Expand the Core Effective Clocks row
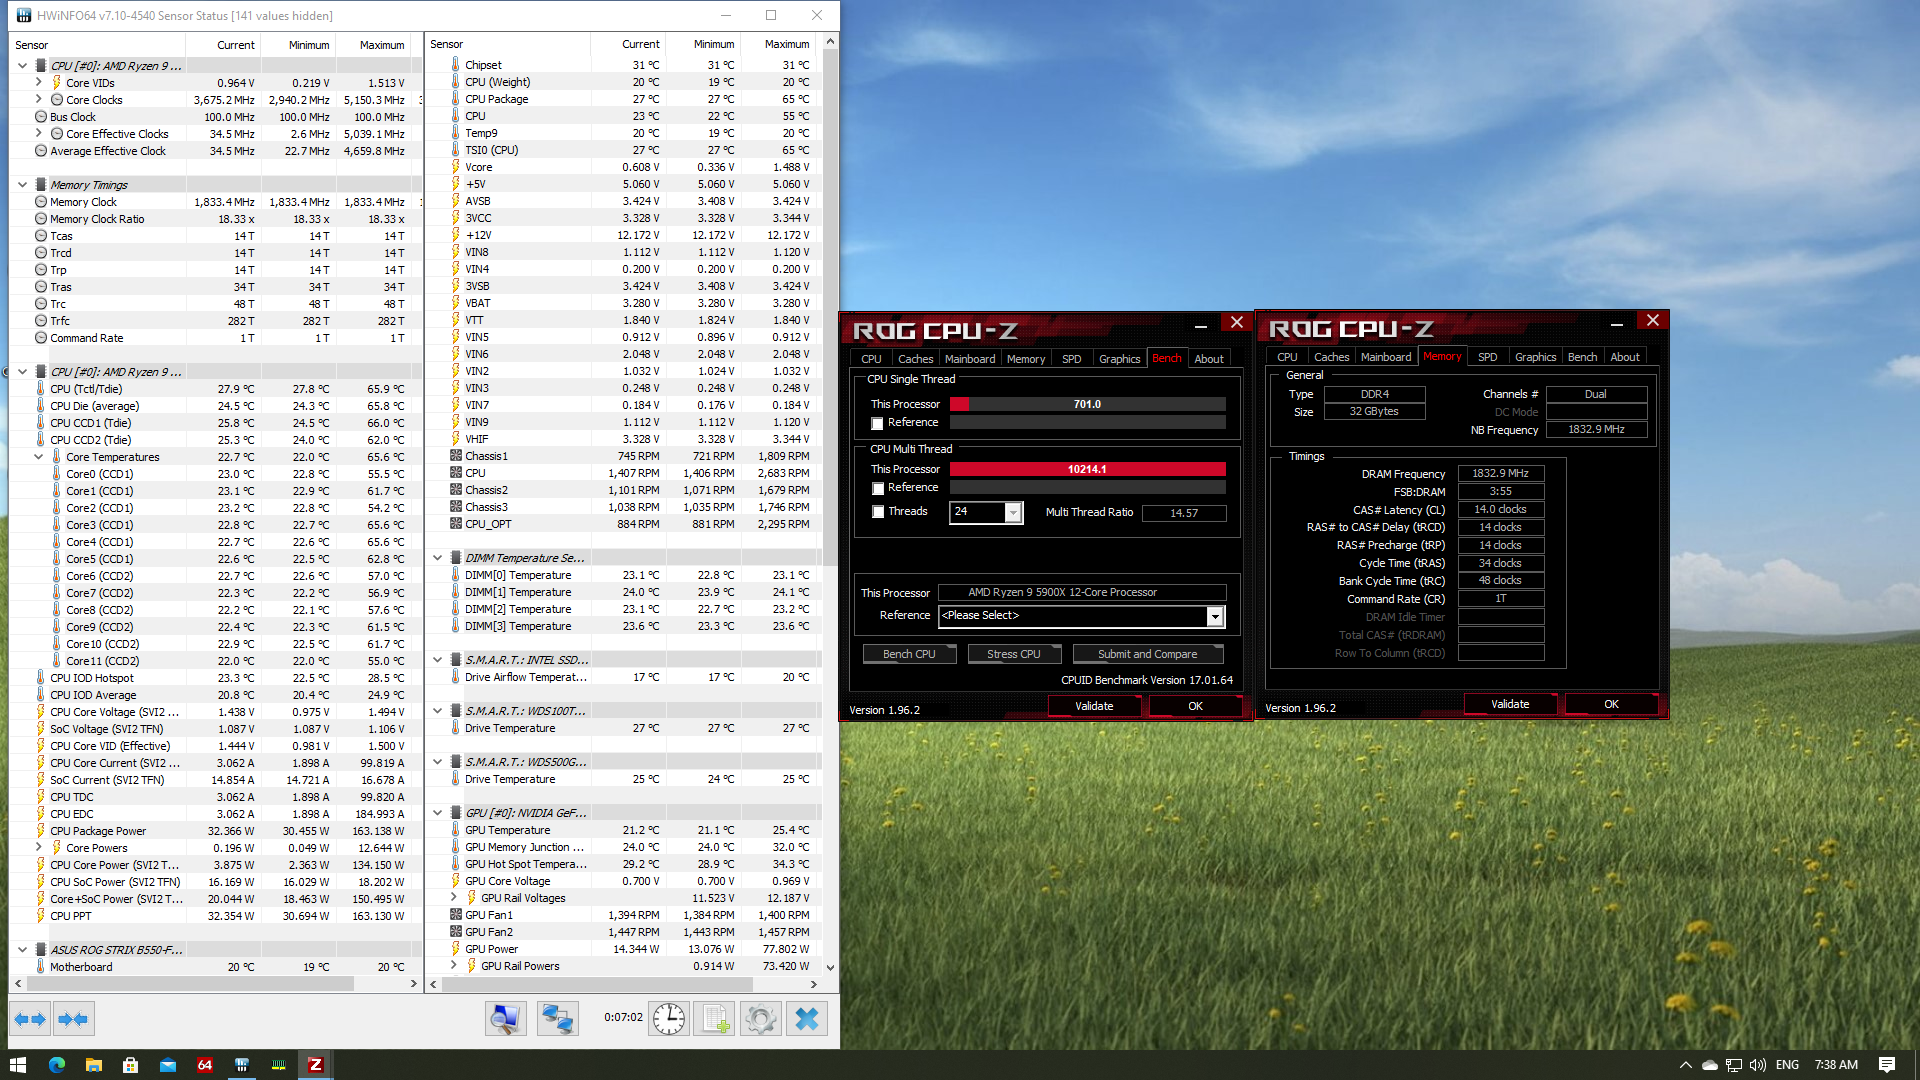Screen dimensions: 1920x1080 point(39,134)
